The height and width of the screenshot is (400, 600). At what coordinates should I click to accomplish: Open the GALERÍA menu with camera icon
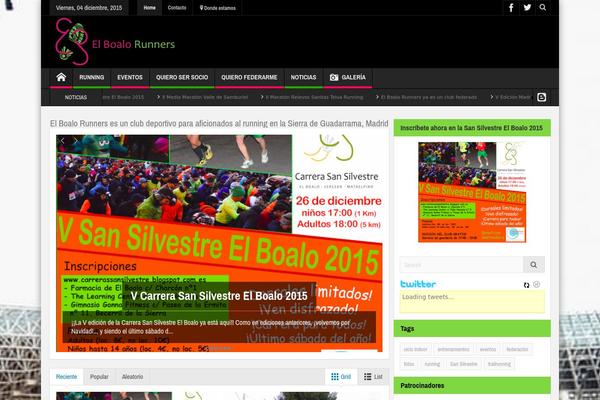(348, 77)
